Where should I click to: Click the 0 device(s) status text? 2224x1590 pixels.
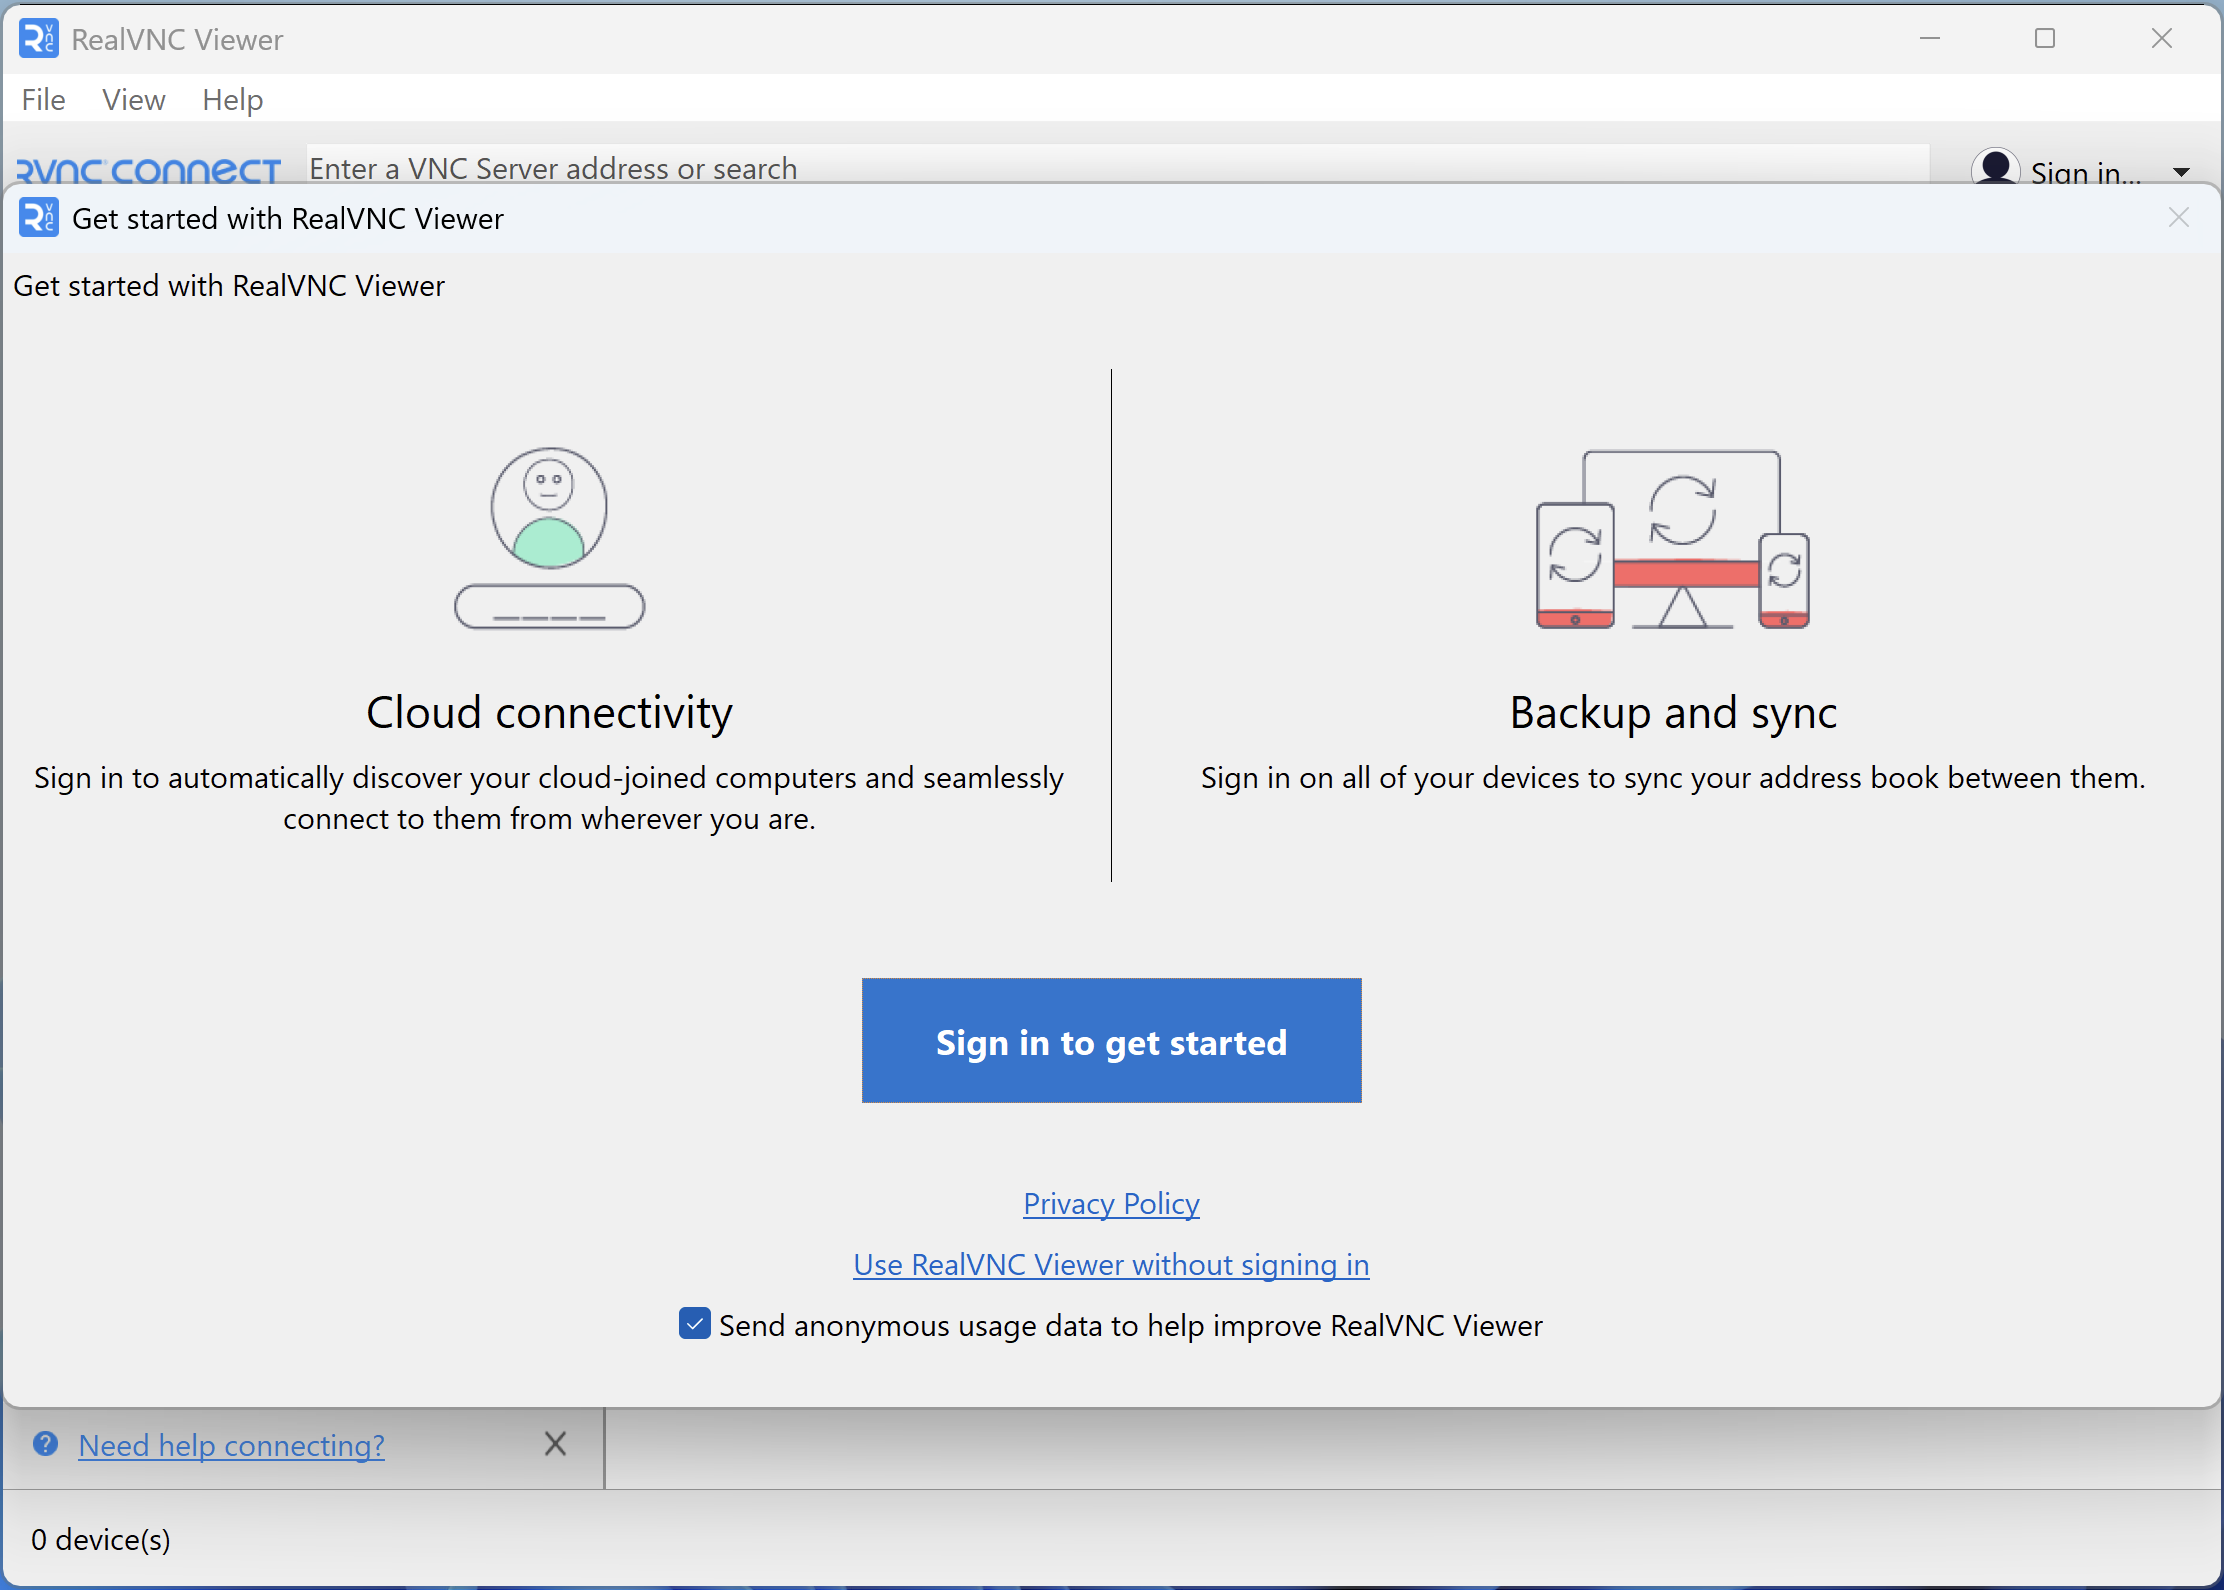(x=100, y=1539)
